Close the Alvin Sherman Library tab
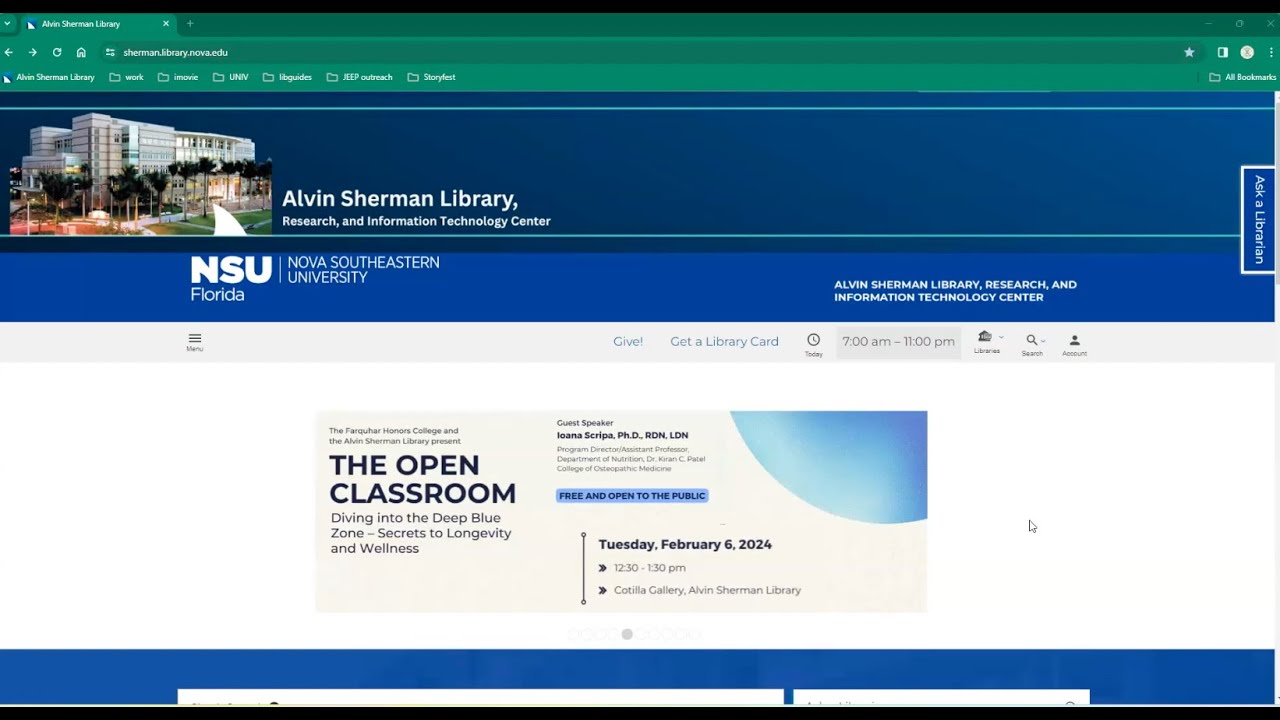 165,23
